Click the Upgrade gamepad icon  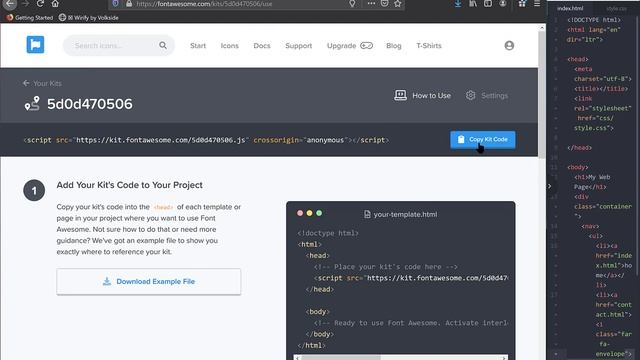367,45
